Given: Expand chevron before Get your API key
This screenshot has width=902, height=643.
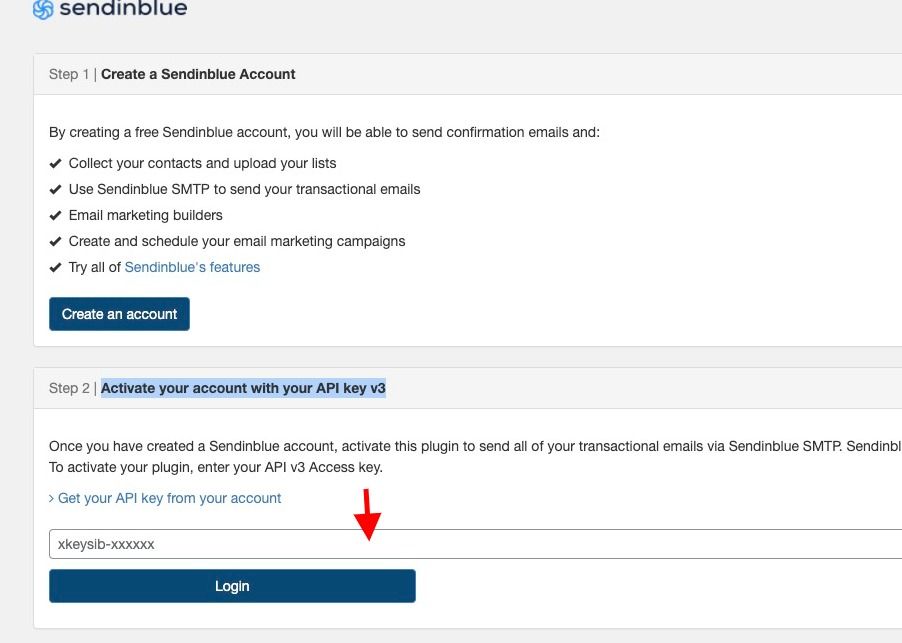Looking at the screenshot, I should [x=51, y=498].
